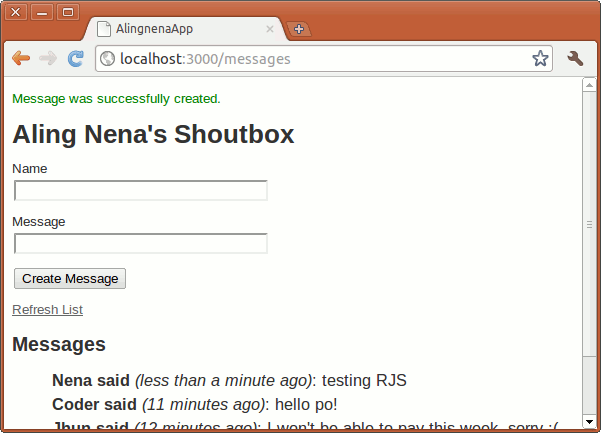Image resolution: width=601 pixels, height=433 pixels.
Task: Focus the Message text field
Action: (140, 243)
